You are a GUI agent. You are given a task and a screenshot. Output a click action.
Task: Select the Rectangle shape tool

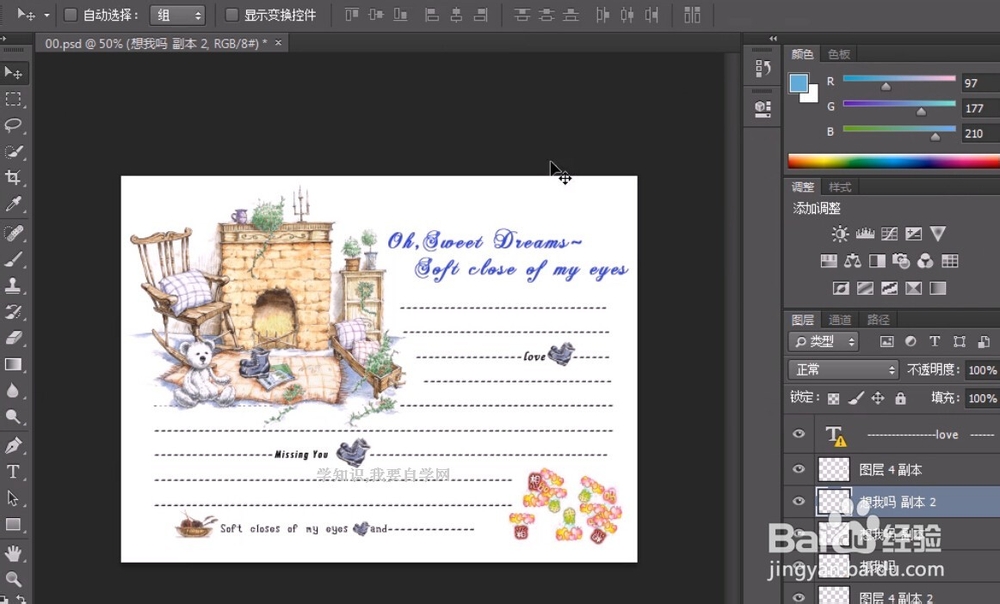[x=13, y=524]
